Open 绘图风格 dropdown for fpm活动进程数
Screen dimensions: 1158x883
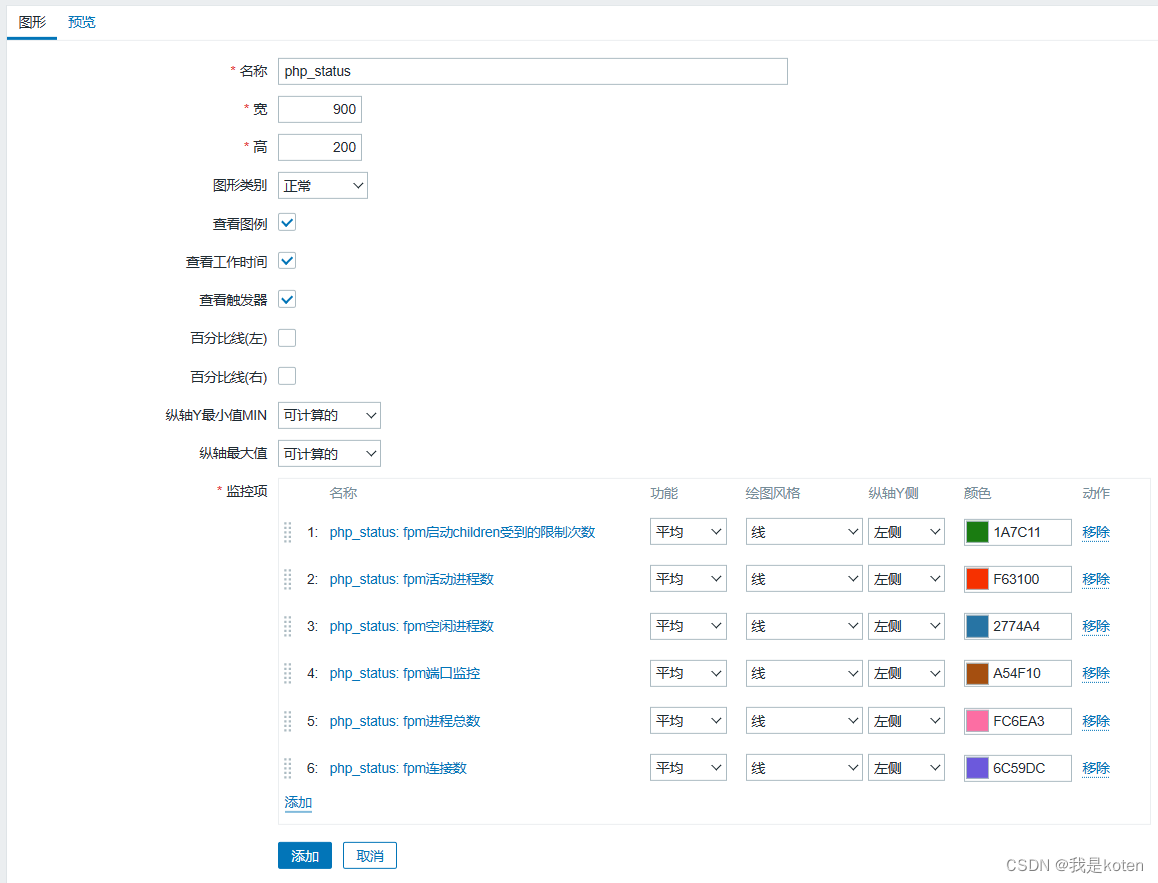(803, 579)
